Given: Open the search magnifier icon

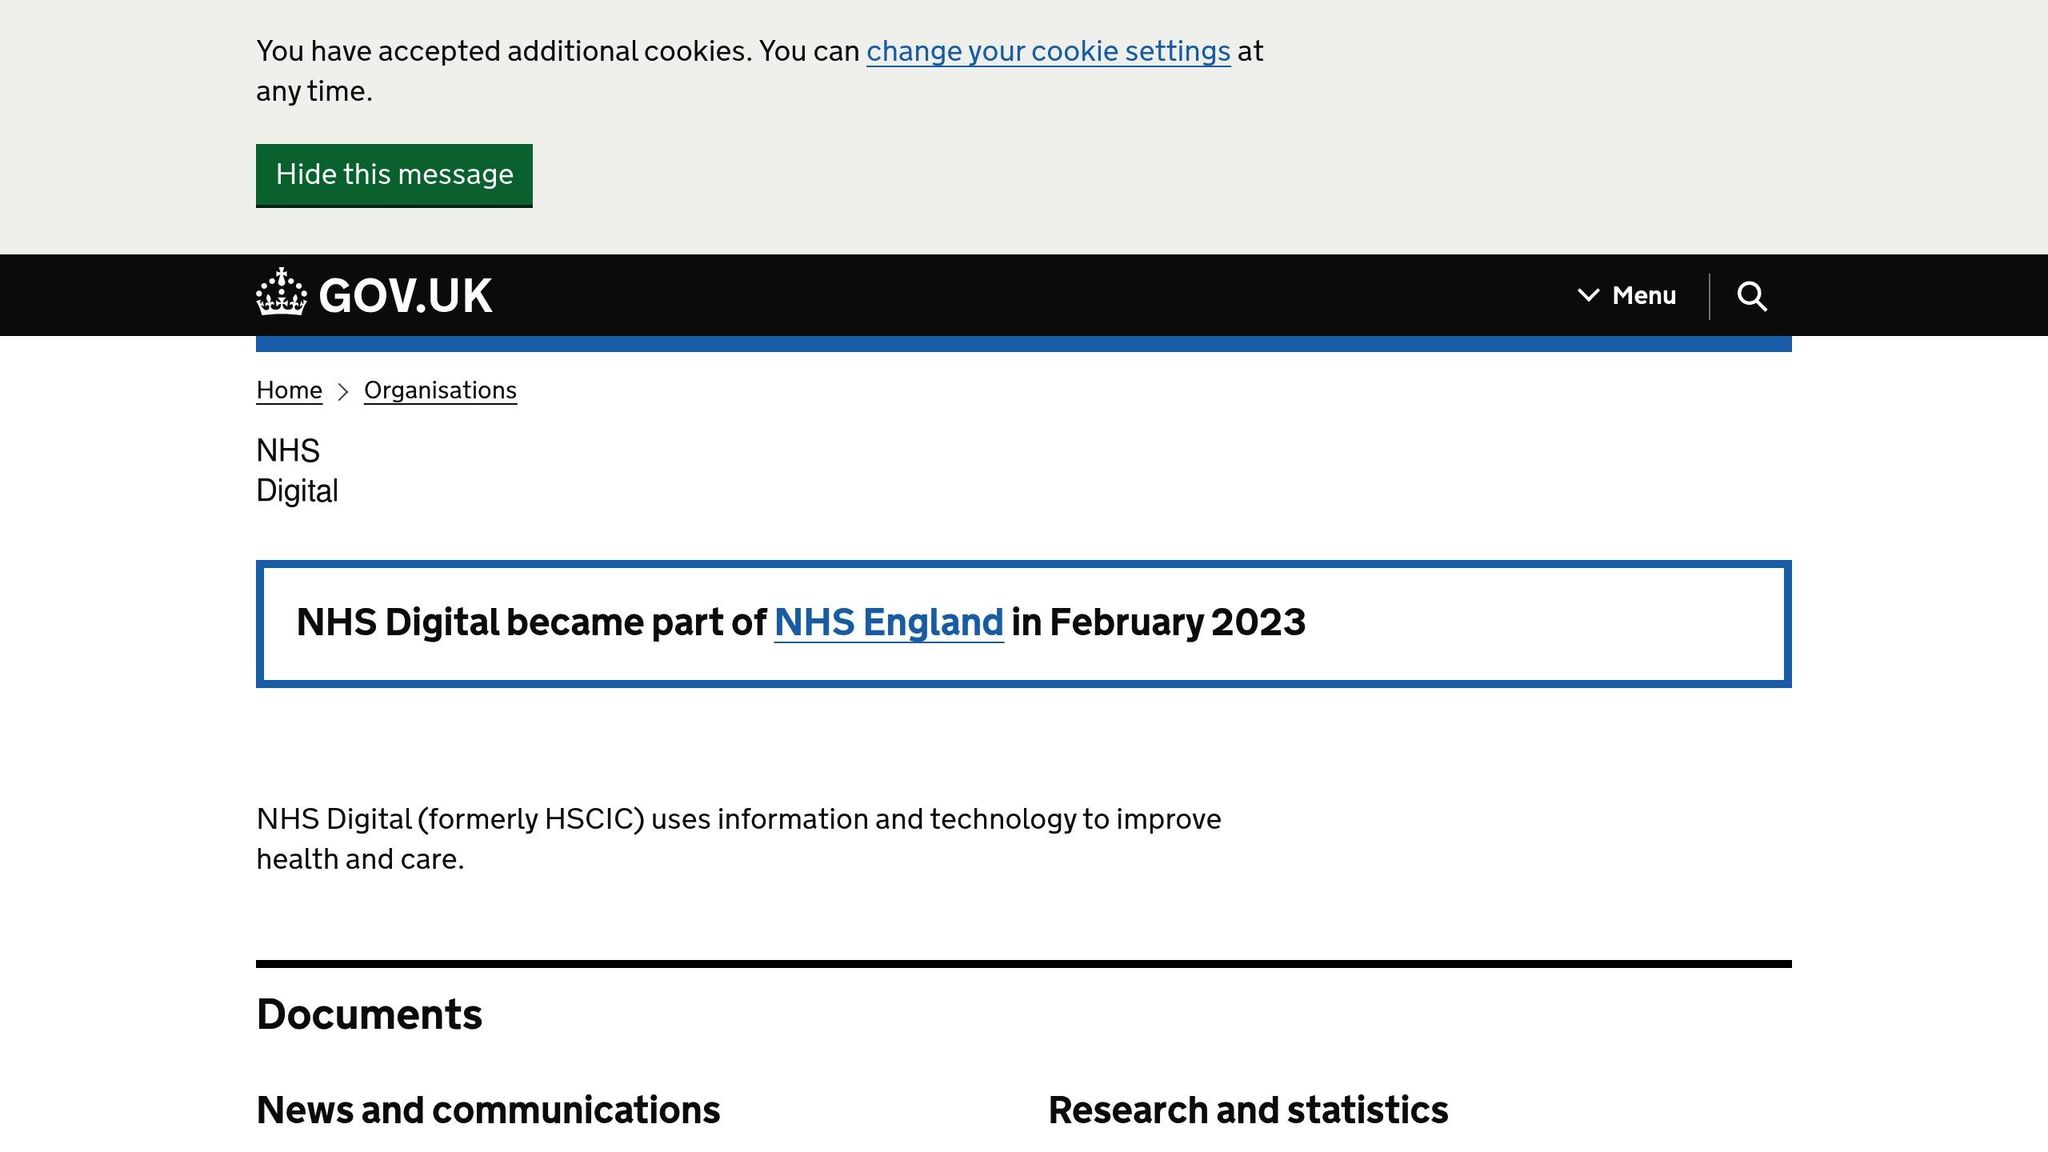Looking at the screenshot, I should tap(1751, 296).
